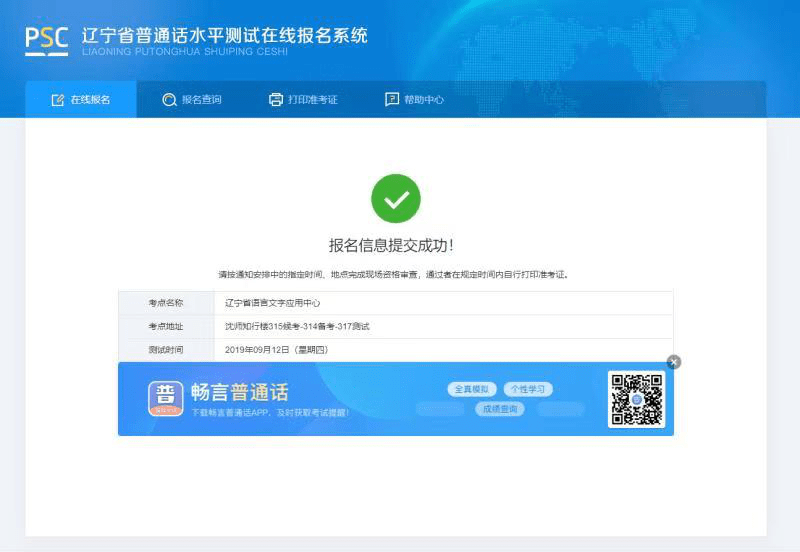The width and height of the screenshot is (800, 552).
Task: Click the site title 辽宁省普通话水平测试在线报名系统
Action: (224, 36)
